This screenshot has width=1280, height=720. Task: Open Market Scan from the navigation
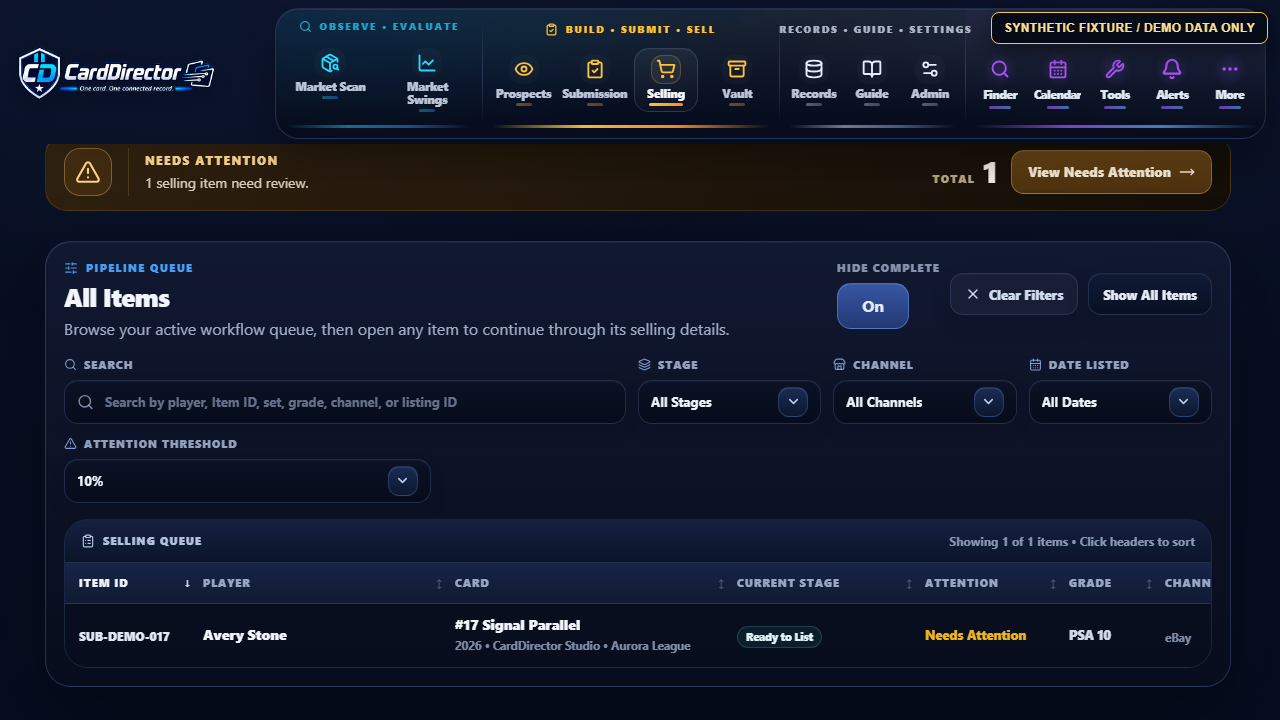(x=330, y=75)
